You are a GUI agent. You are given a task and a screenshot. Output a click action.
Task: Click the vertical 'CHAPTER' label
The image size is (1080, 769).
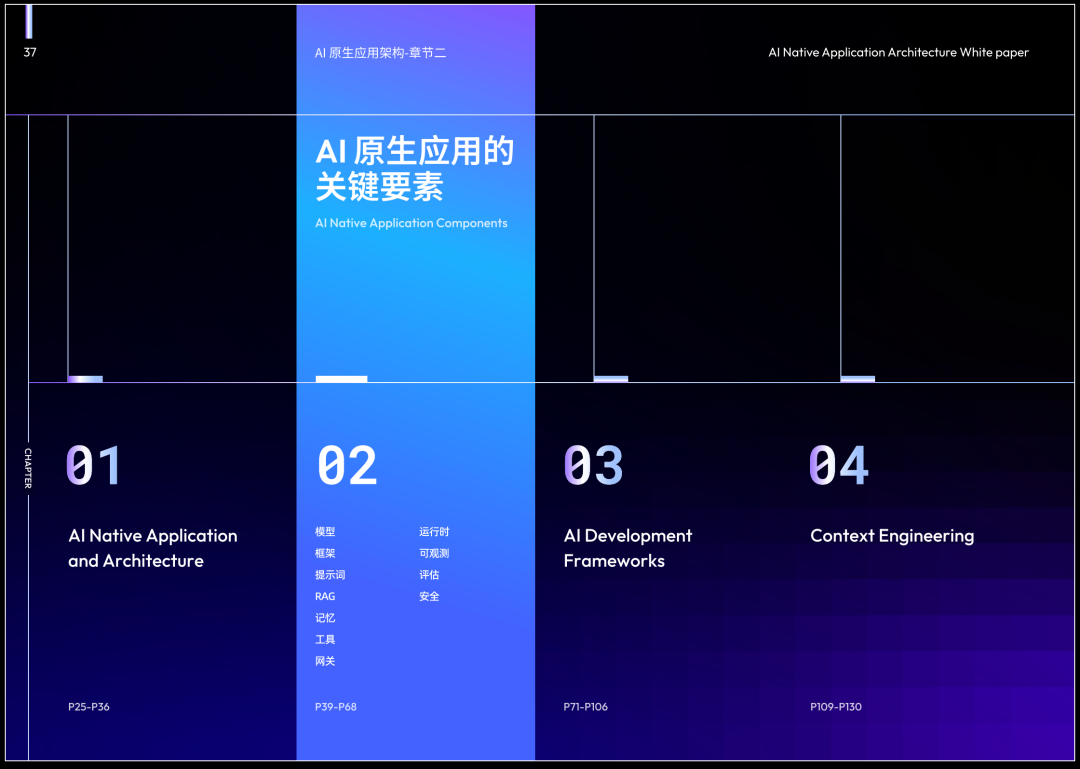[x=28, y=469]
